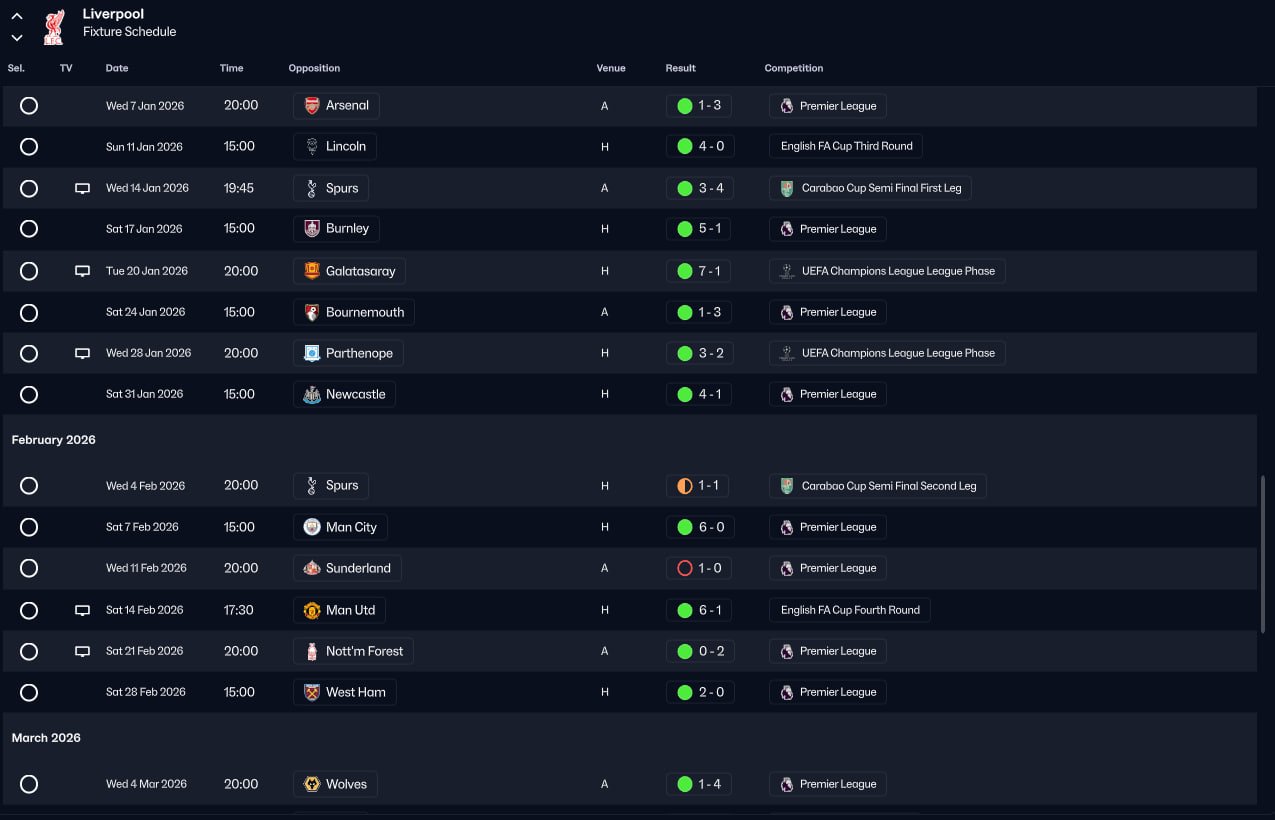Click the West Ham crest icon
Image resolution: width=1275 pixels, height=820 pixels.
point(312,692)
